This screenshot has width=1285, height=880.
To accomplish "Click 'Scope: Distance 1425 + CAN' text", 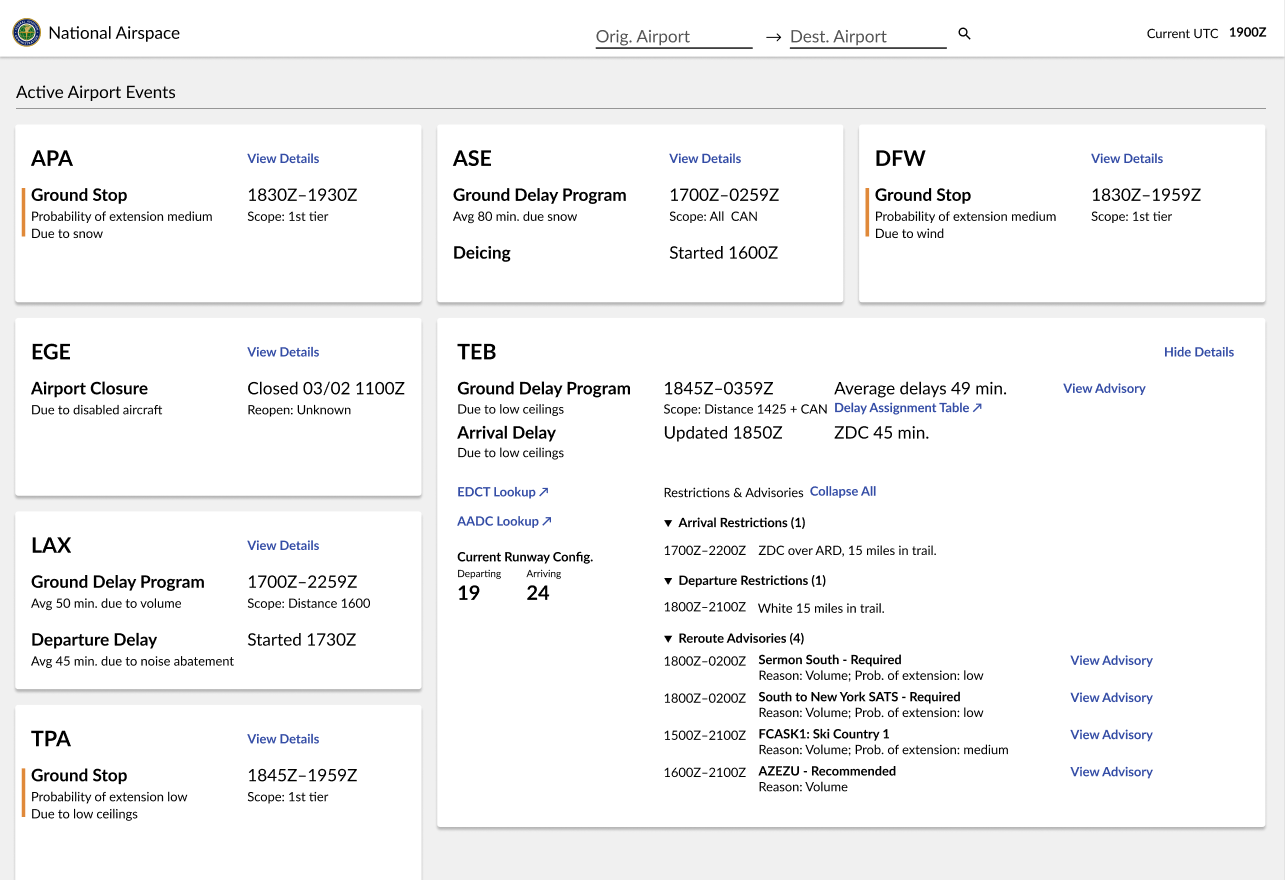I will point(745,409).
